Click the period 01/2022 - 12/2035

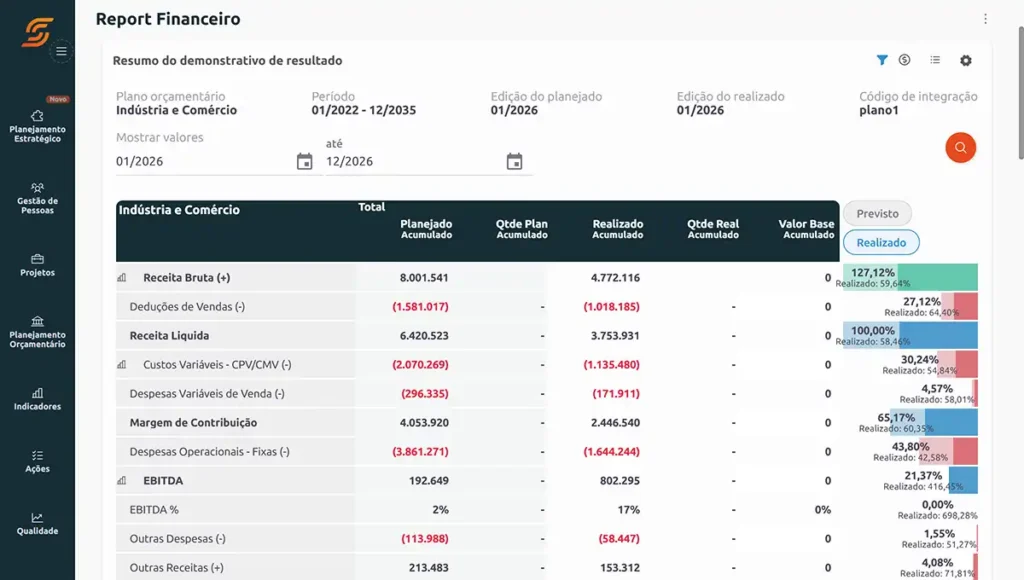pos(364,110)
